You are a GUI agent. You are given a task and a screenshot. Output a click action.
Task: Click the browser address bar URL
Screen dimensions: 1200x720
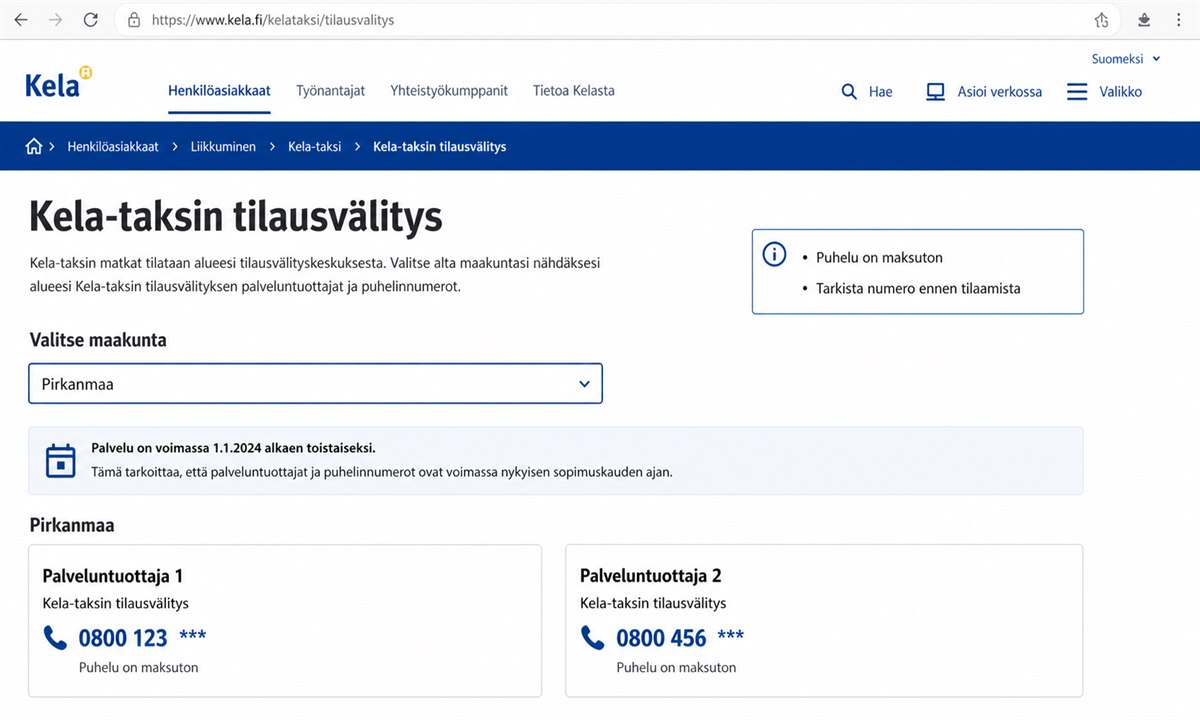click(x=273, y=20)
